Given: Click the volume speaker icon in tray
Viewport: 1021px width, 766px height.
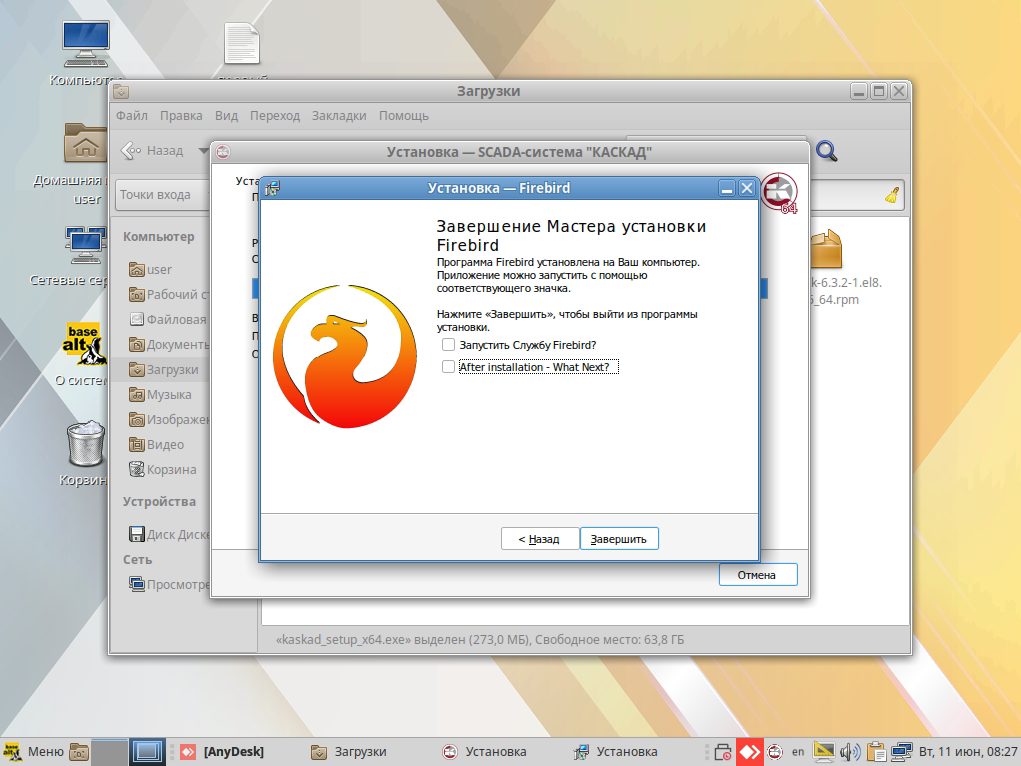Looking at the screenshot, I should [850, 752].
